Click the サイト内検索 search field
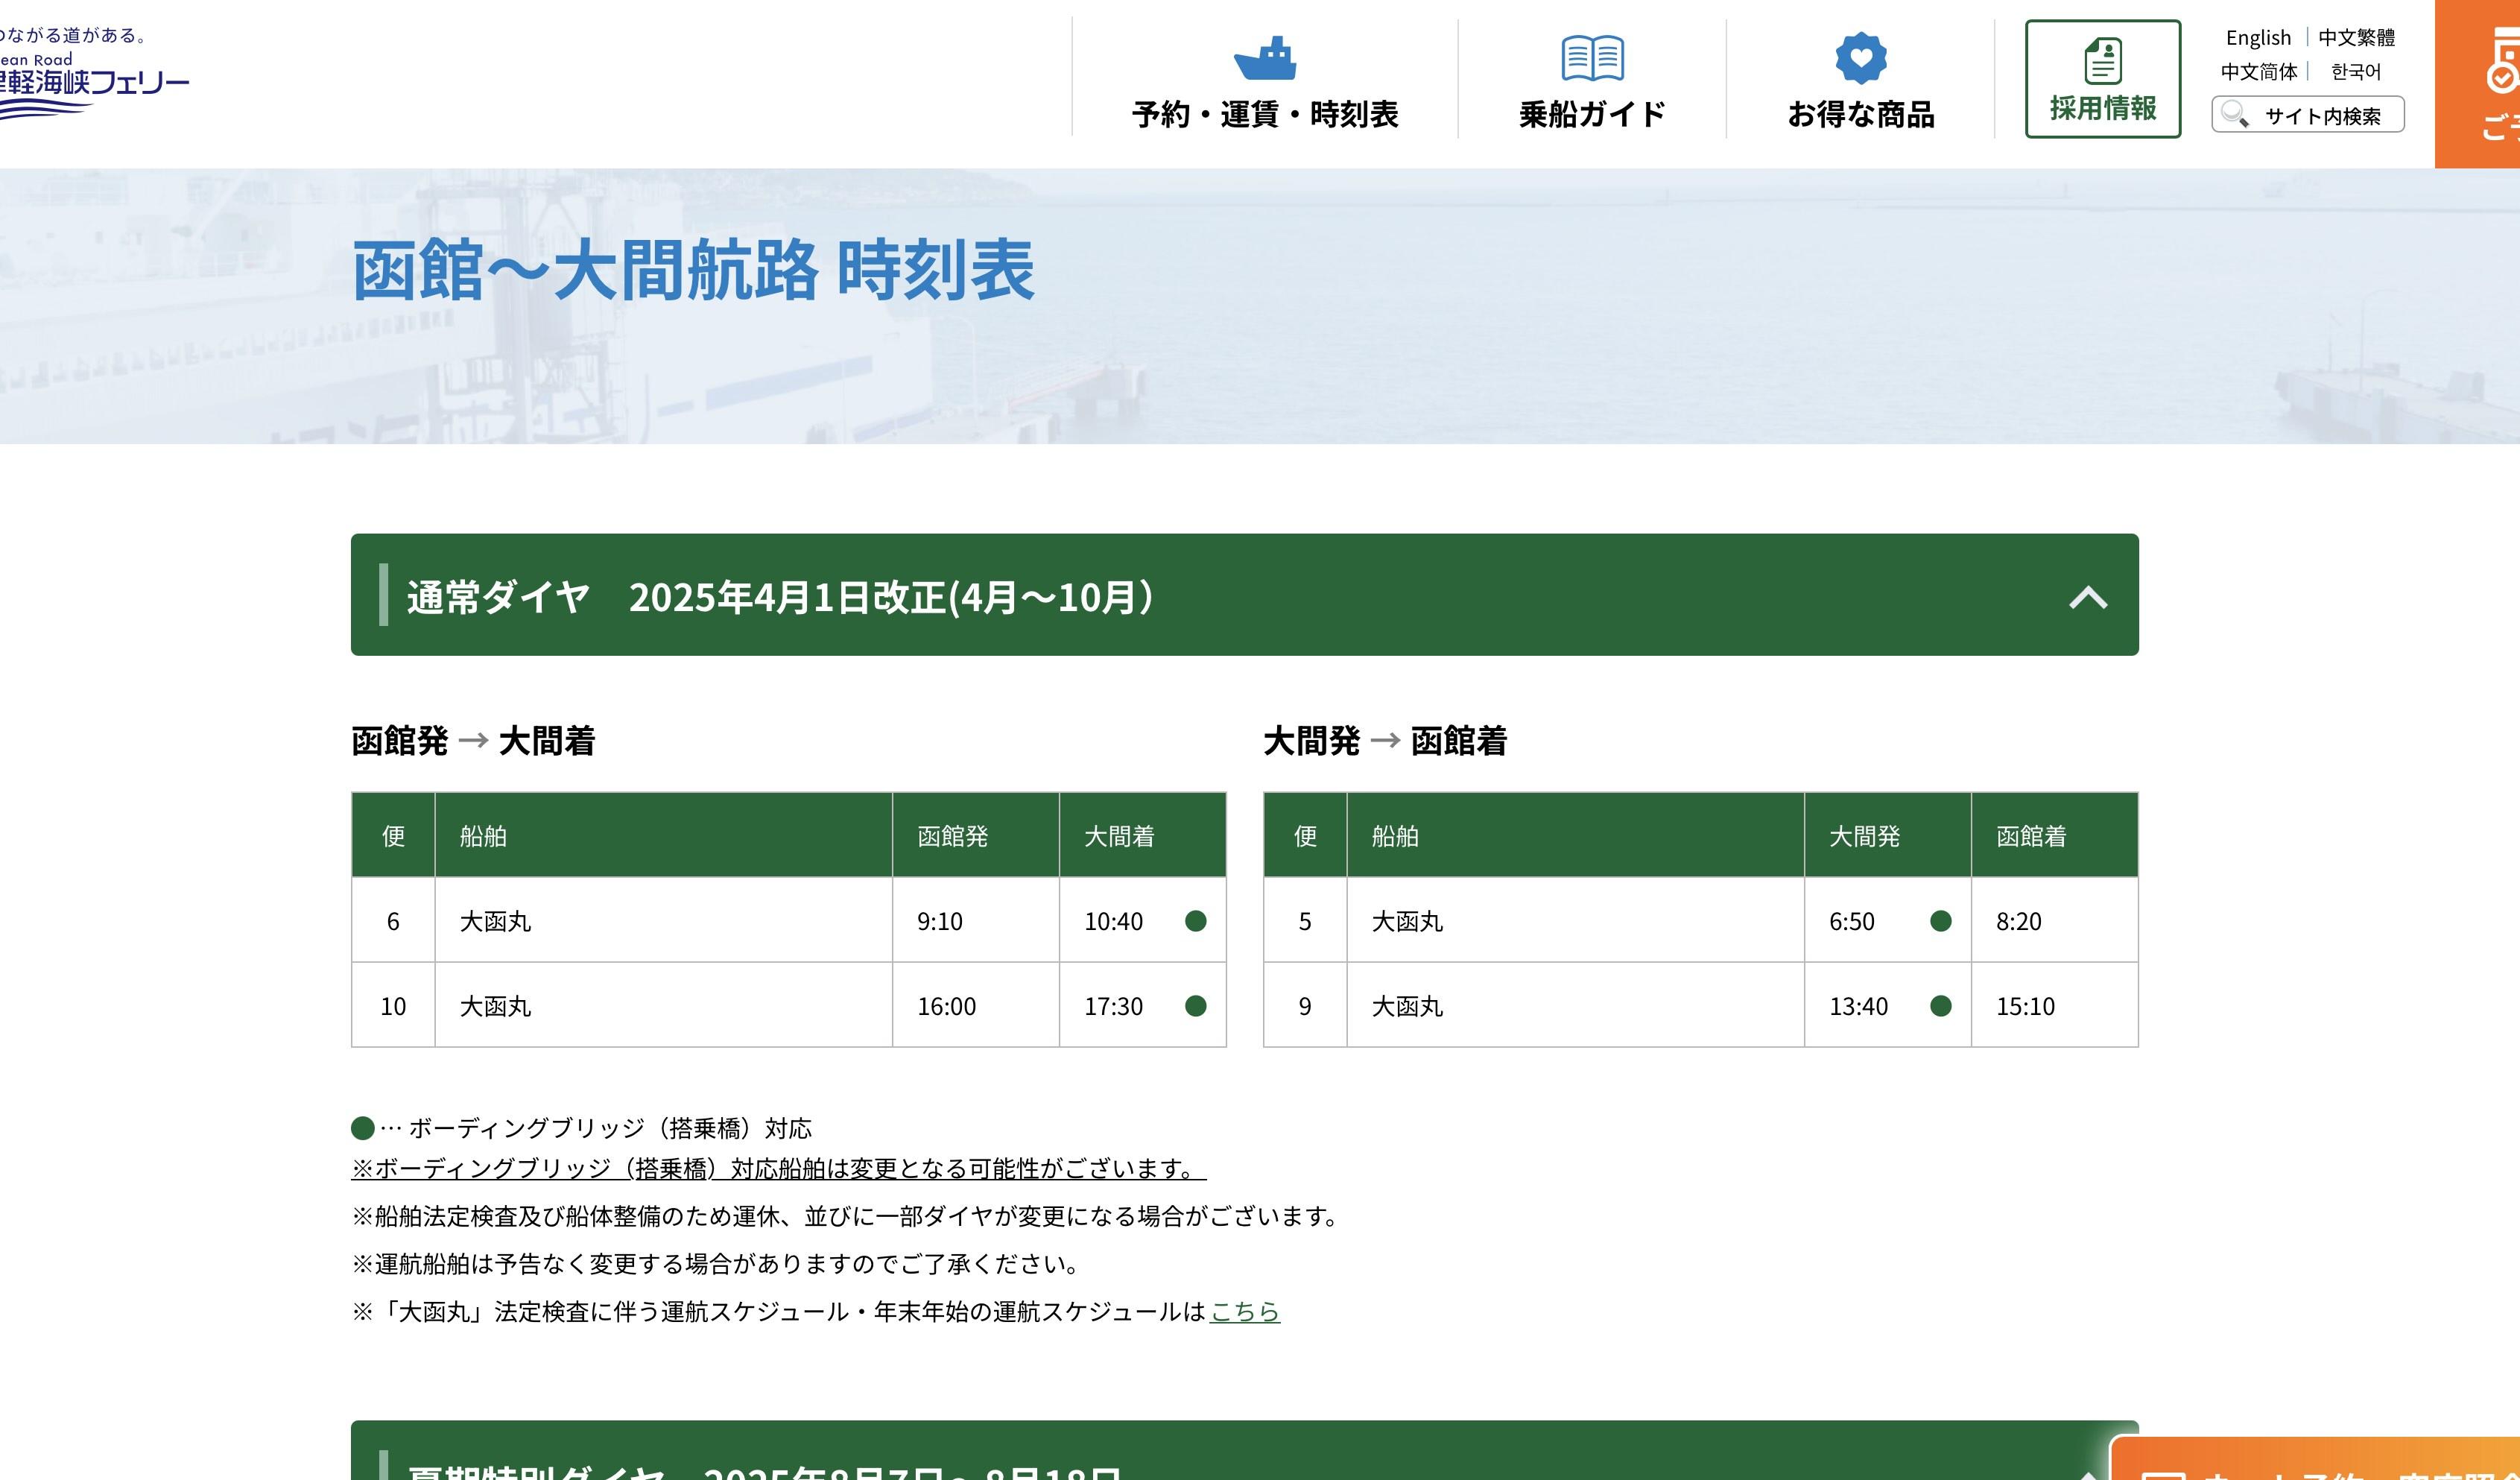The image size is (2520, 1480). [x=2322, y=116]
